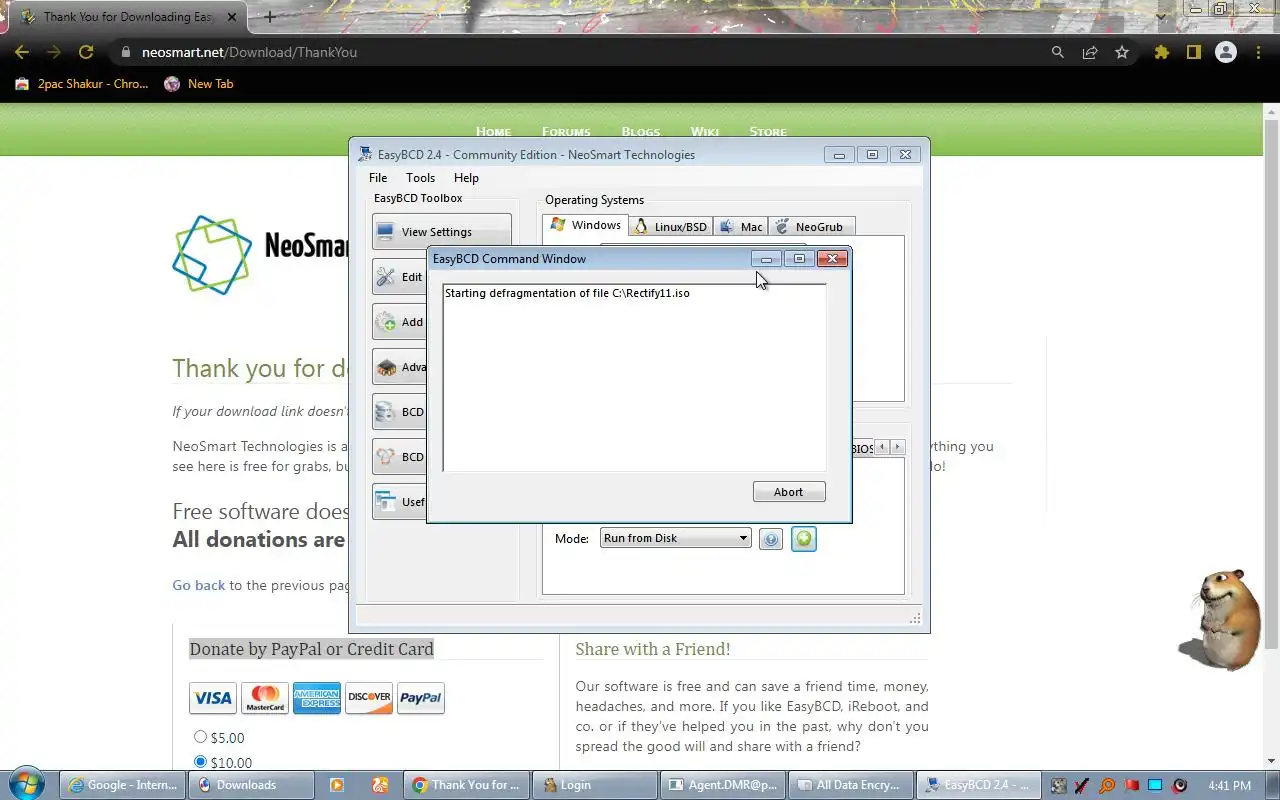Follow the Go back link
This screenshot has height=800, width=1280.
198,585
